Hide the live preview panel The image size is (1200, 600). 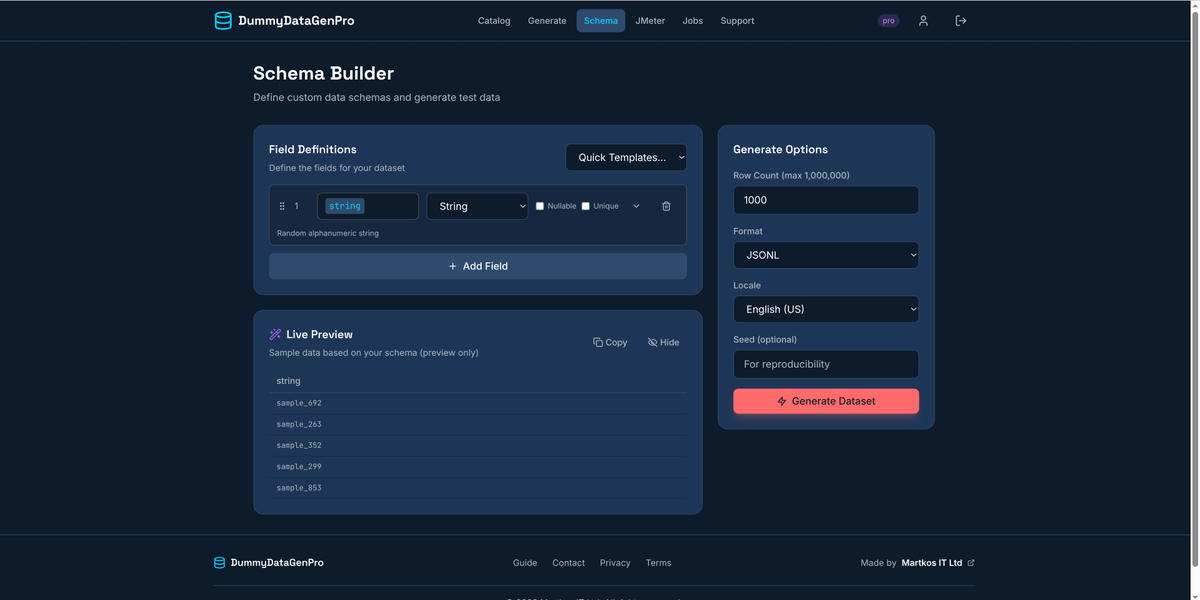click(x=663, y=342)
